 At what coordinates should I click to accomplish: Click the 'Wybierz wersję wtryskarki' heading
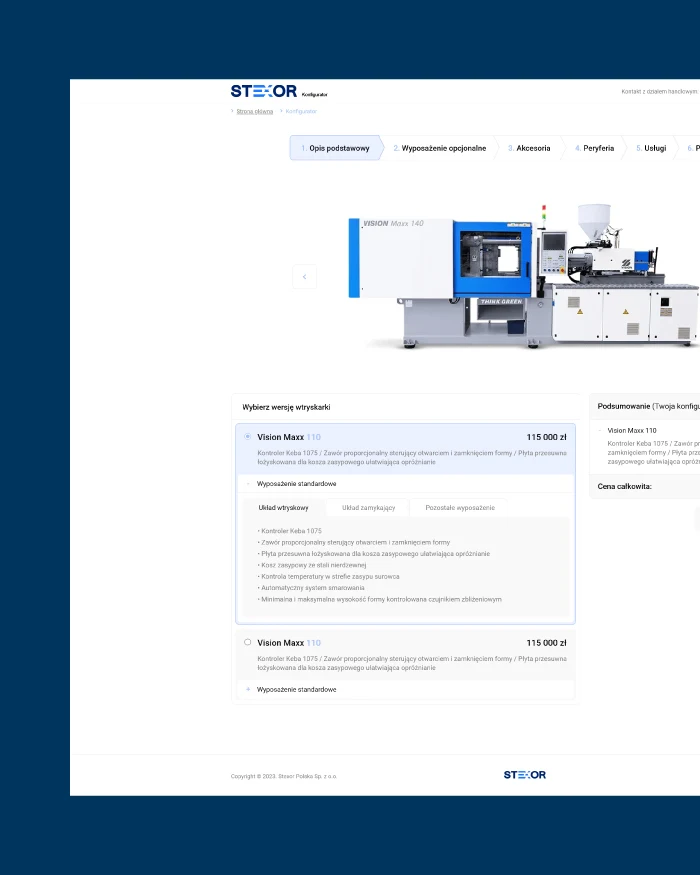point(286,407)
